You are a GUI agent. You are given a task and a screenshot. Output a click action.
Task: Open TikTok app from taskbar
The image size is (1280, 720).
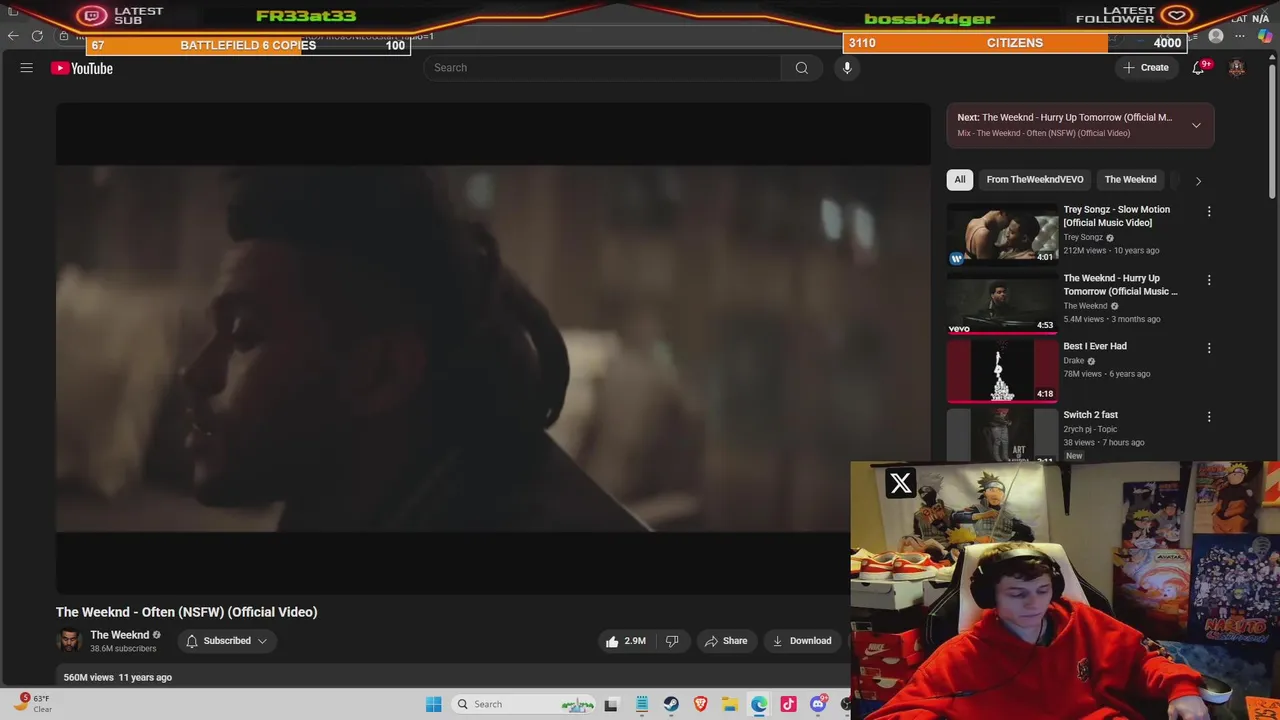(x=789, y=704)
